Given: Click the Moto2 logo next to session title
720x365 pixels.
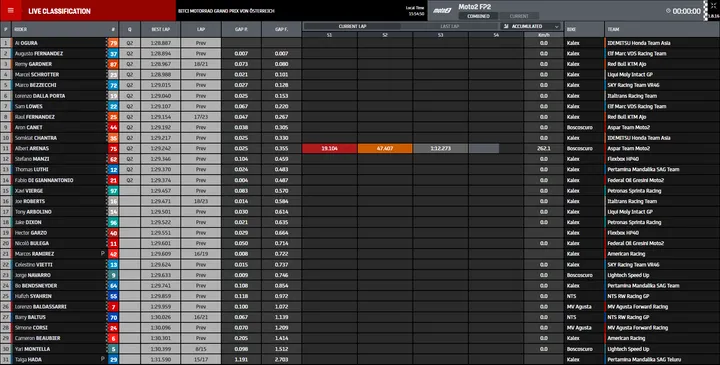Looking at the screenshot, I should click(x=442, y=10).
